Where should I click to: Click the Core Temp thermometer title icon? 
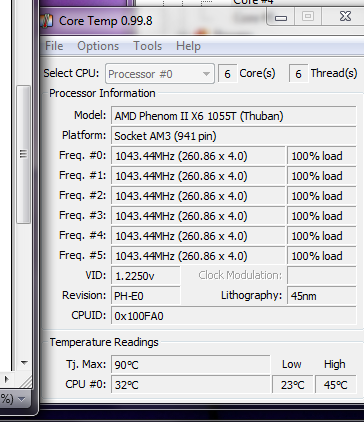tap(47, 21)
